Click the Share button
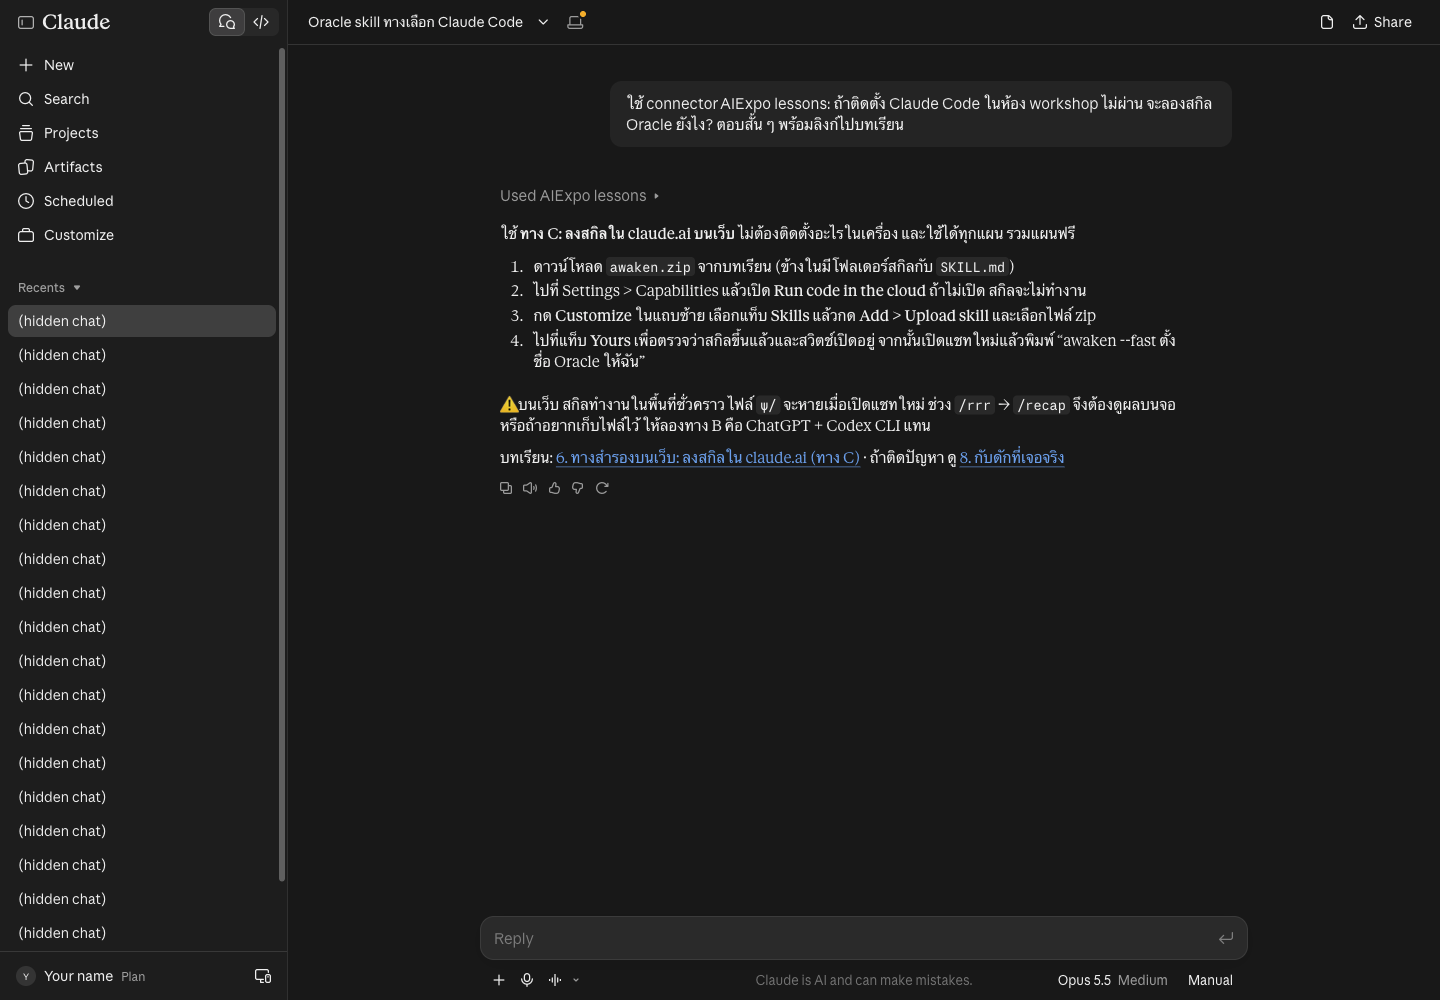The width and height of the screenshot is (1440, 1000). (x=1382, y=22)
